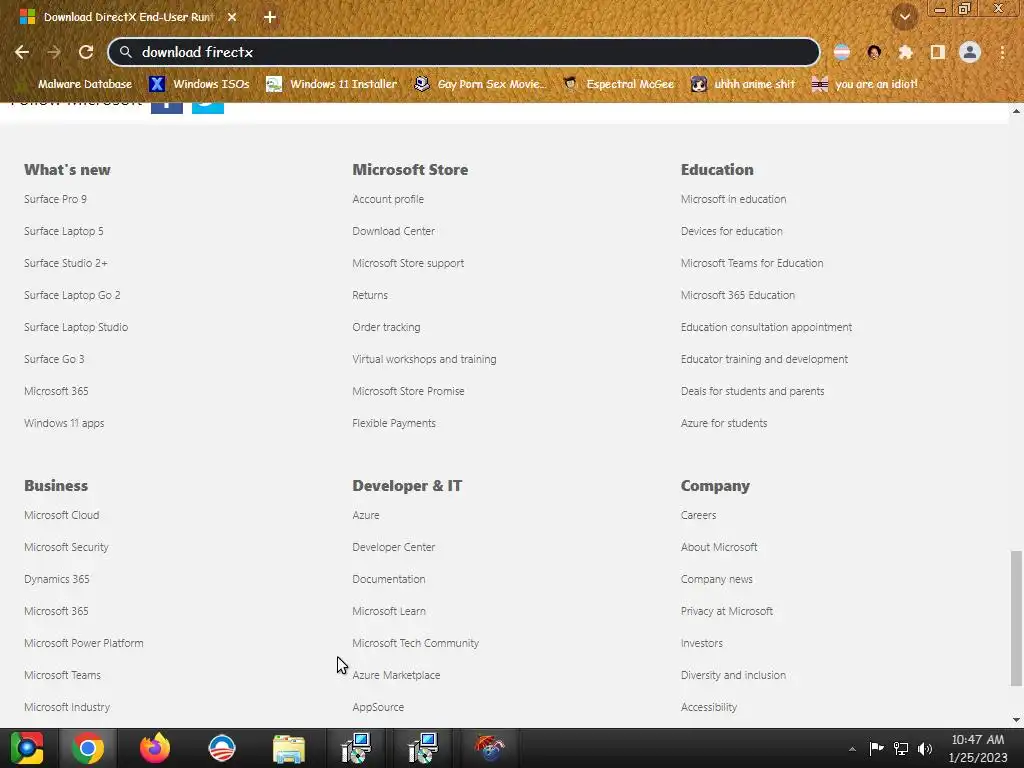Open the Microsoft in education link
The width and height of the screenshot is (1024, 768).
pyautogui.click(x=733, y=199)
